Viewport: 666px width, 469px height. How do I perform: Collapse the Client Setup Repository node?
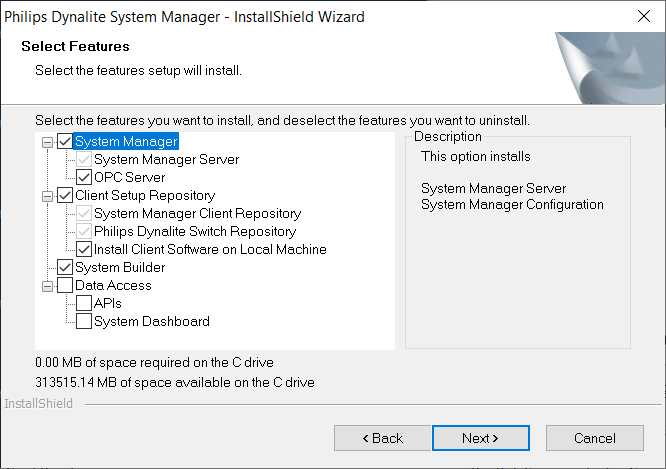point(48,196)
